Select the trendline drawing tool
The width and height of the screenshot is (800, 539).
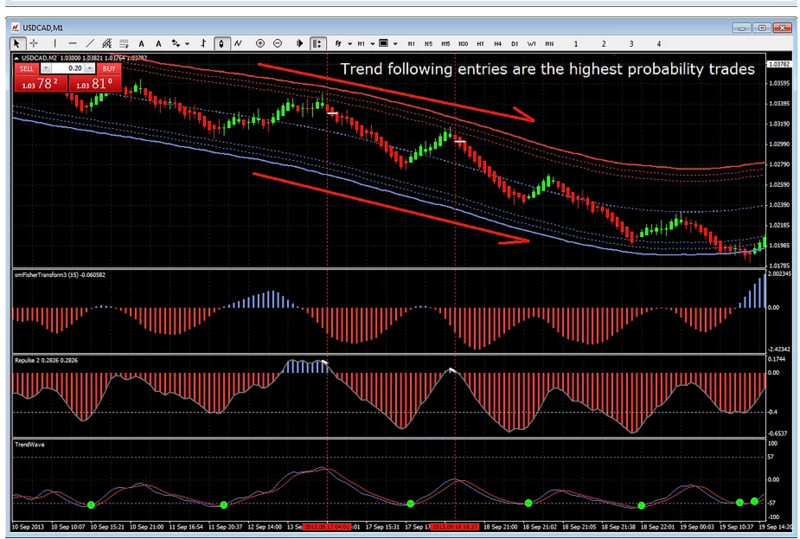(90, 44)
